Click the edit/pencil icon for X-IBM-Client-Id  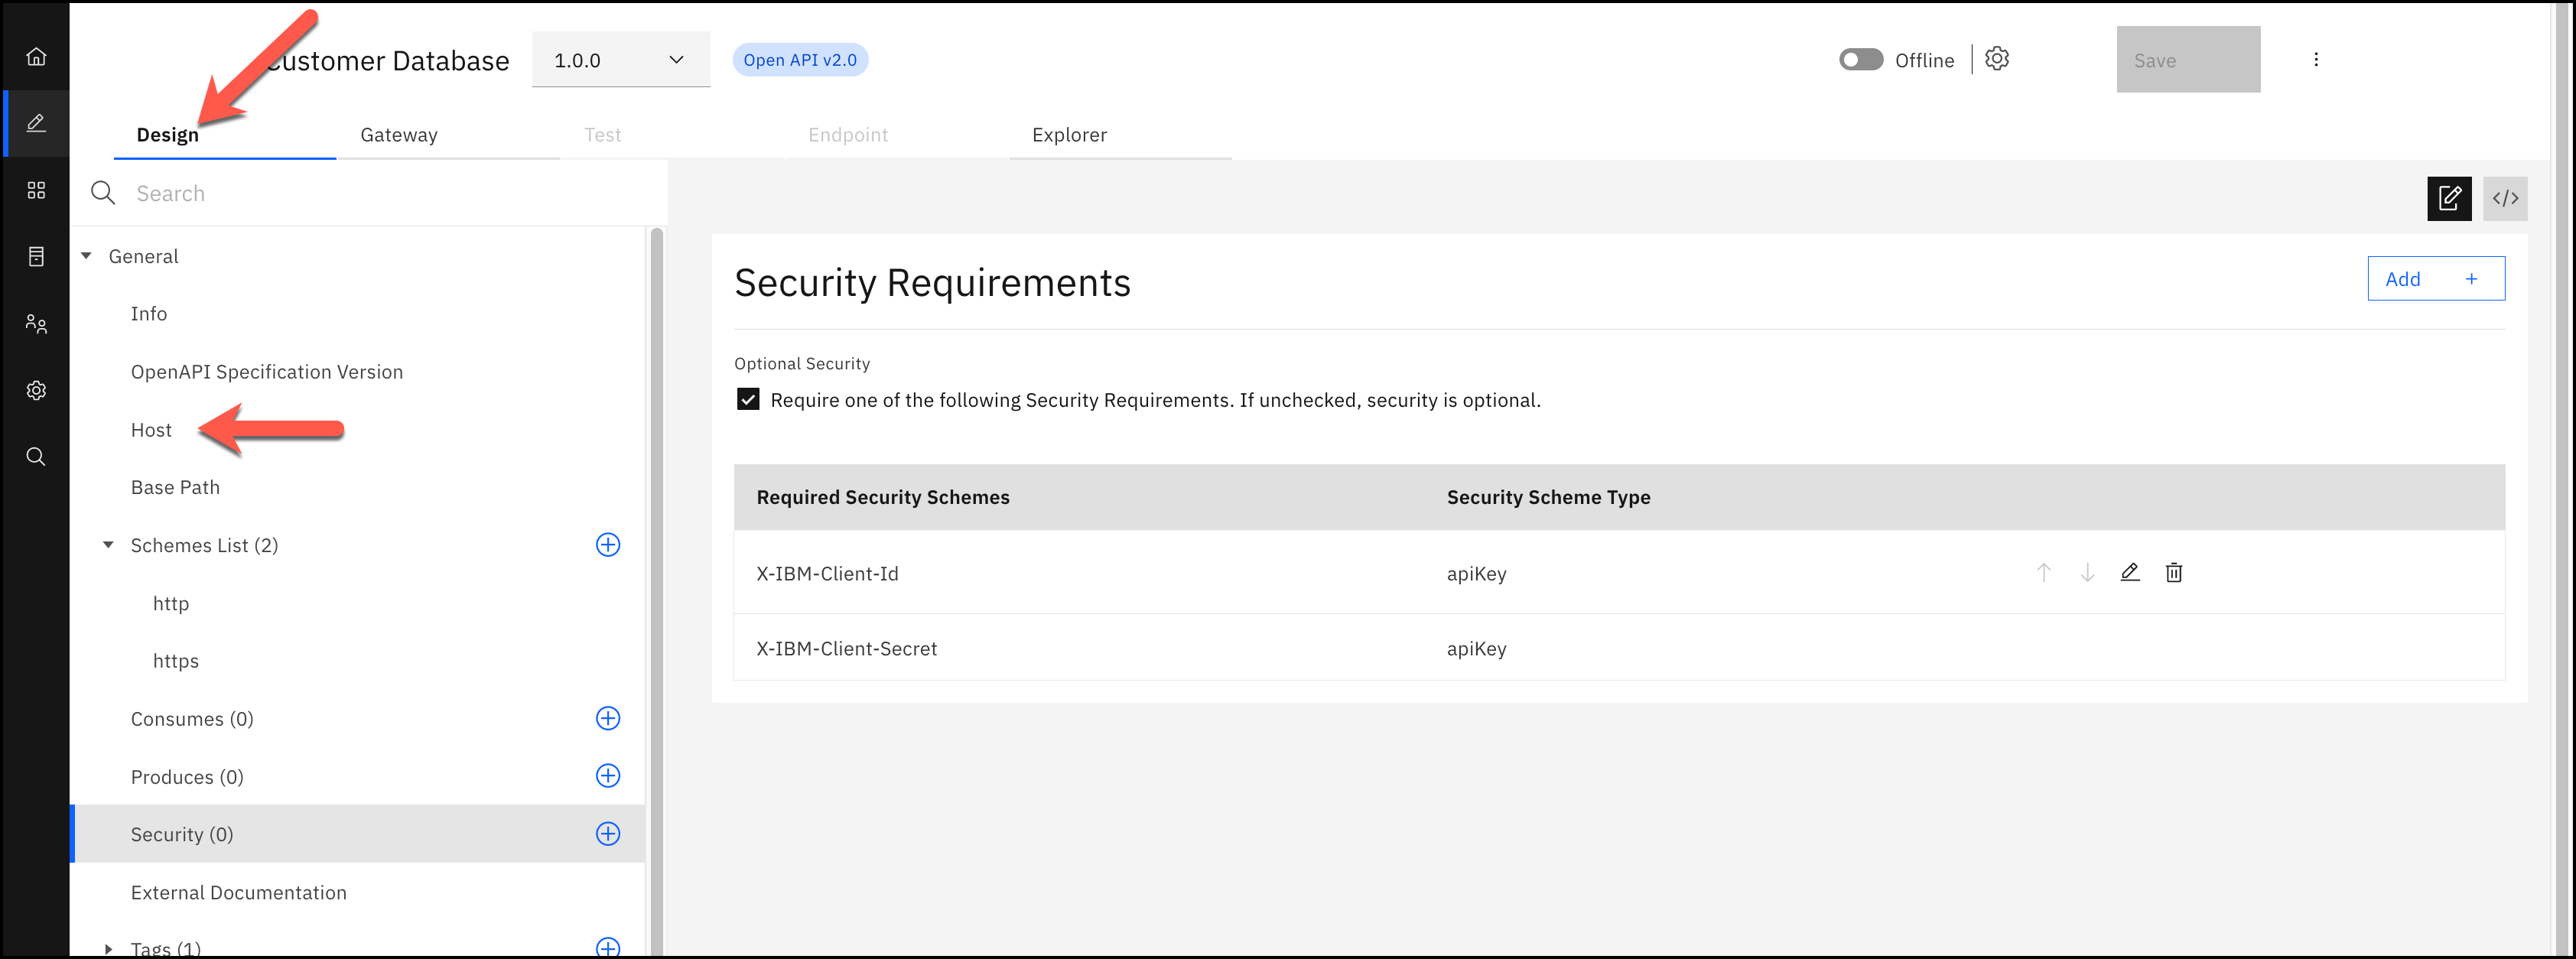tap(2129, 571)
